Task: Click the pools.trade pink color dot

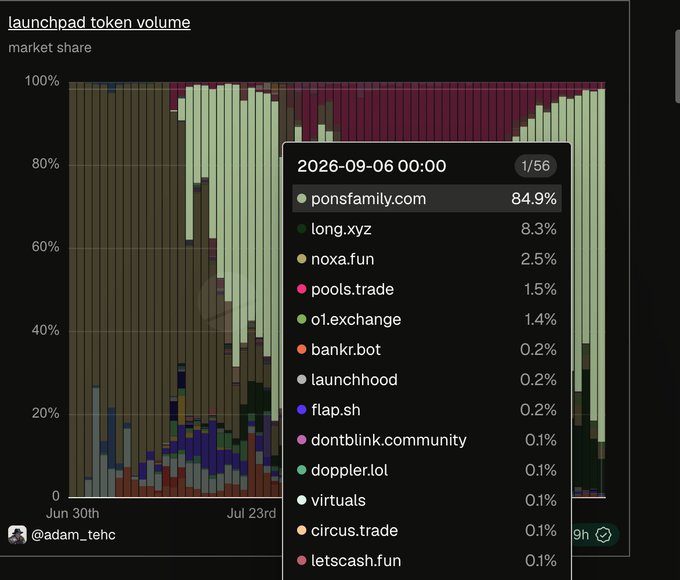Action: pyautogui.click(x=302, y=289)
